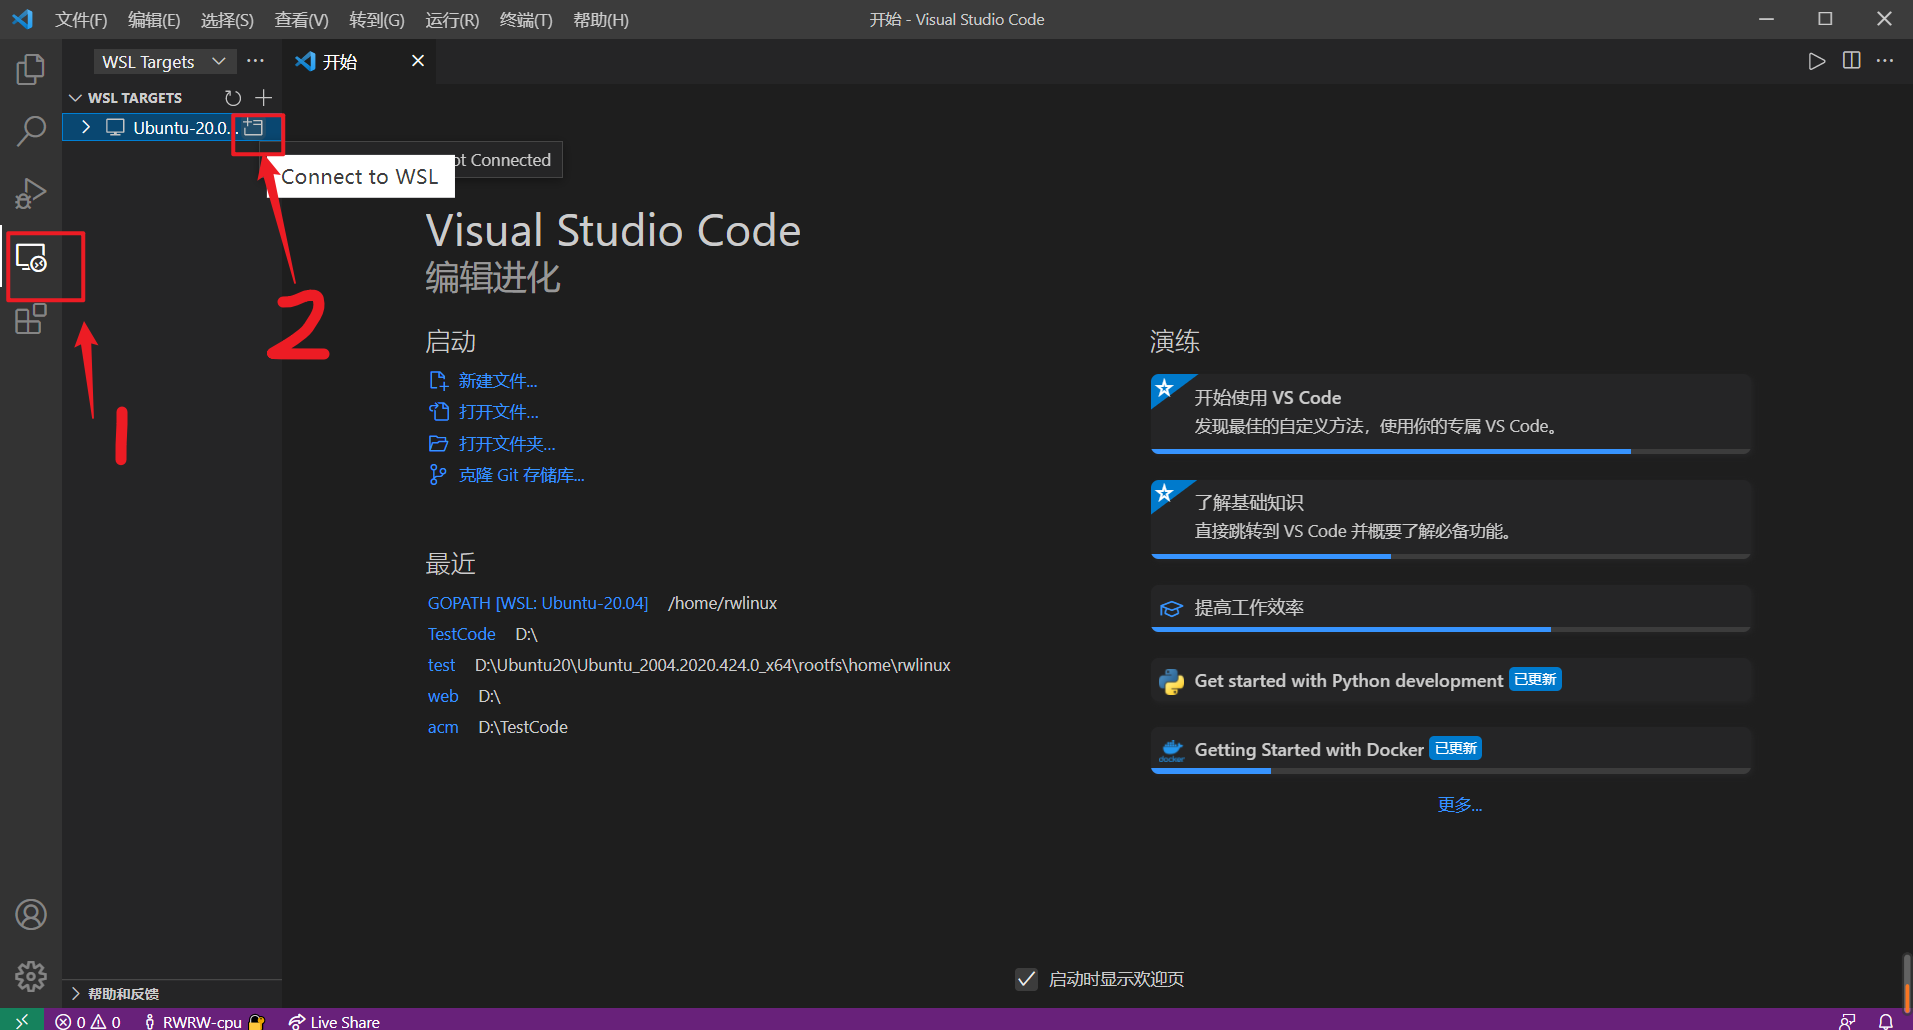1913x1030 pixels.
Task: Open recent test folder
Action: (441, 665)
